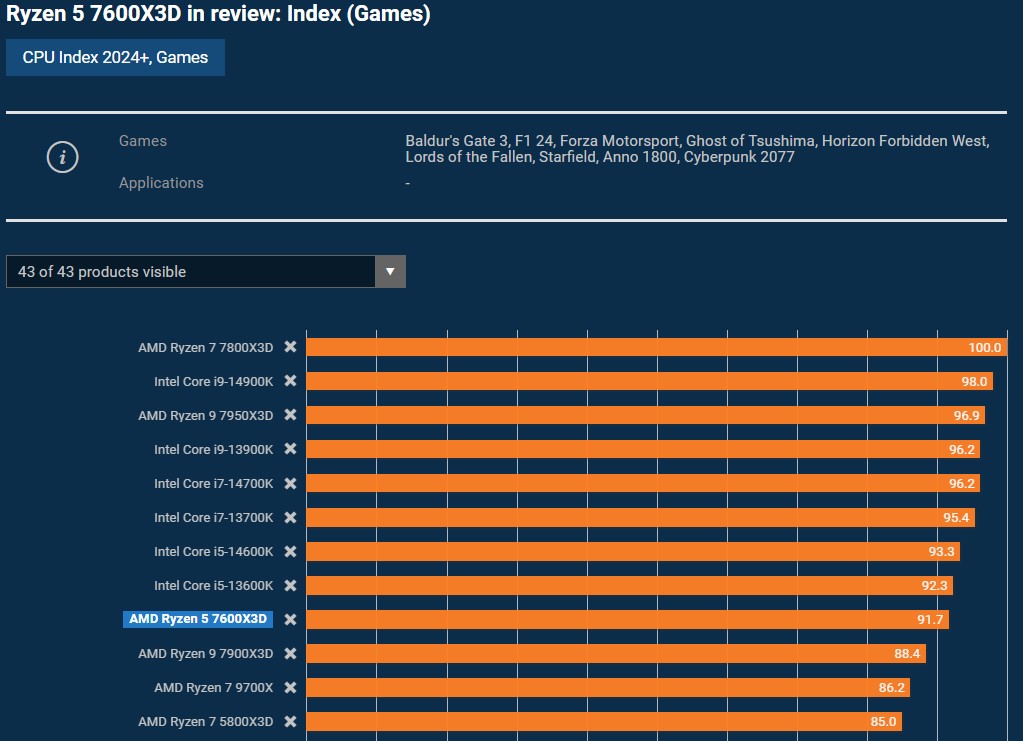Click the AMD Ryzen 7 5800X3D label
1023x741 pixels.
point(206,721)
